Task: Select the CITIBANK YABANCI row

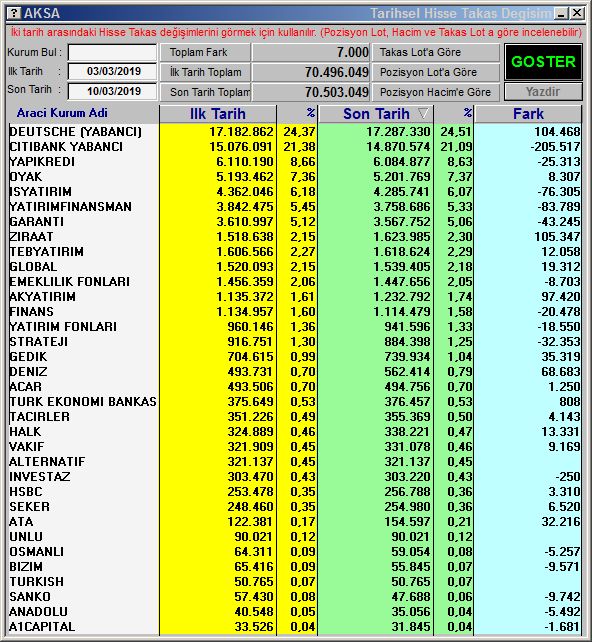Action: (x=295, y=147)
